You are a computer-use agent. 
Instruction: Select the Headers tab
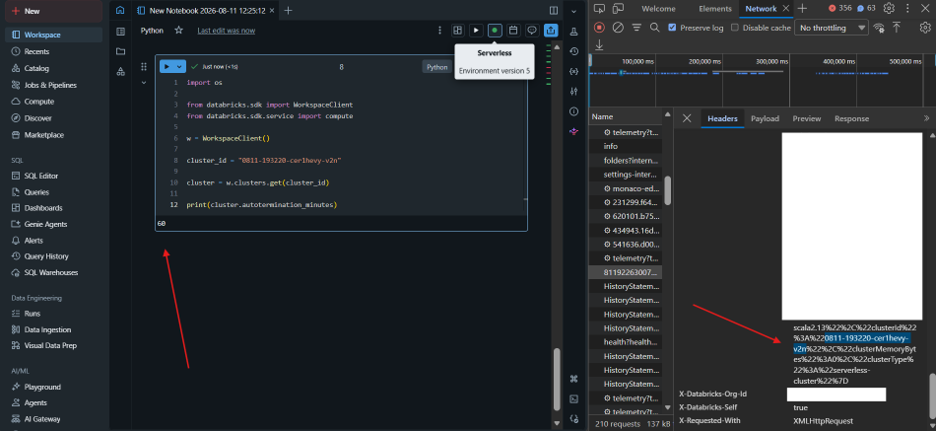[x=722, y=118]
